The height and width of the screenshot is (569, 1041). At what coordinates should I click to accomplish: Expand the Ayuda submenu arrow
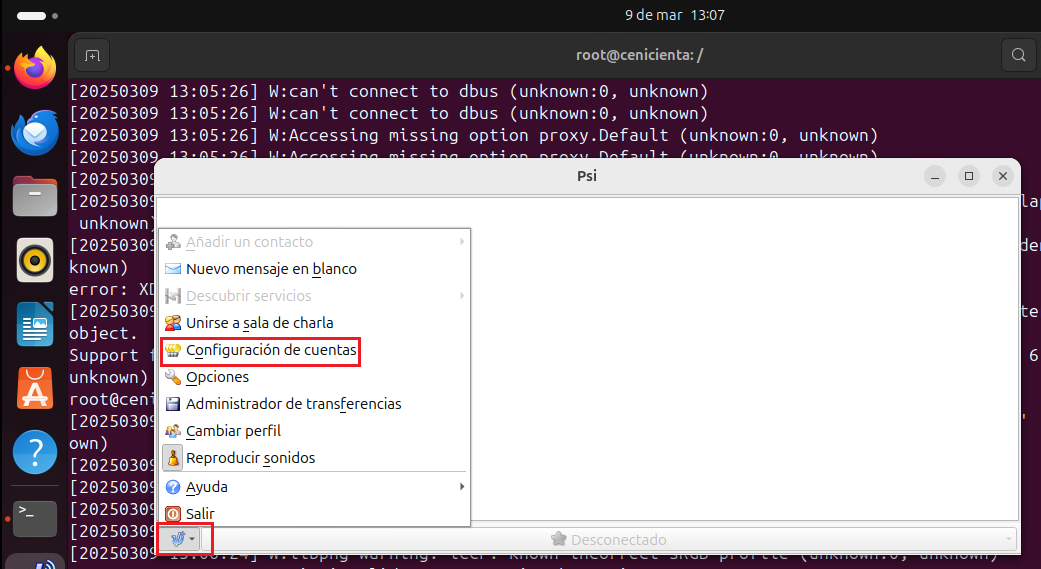(461, 487)
